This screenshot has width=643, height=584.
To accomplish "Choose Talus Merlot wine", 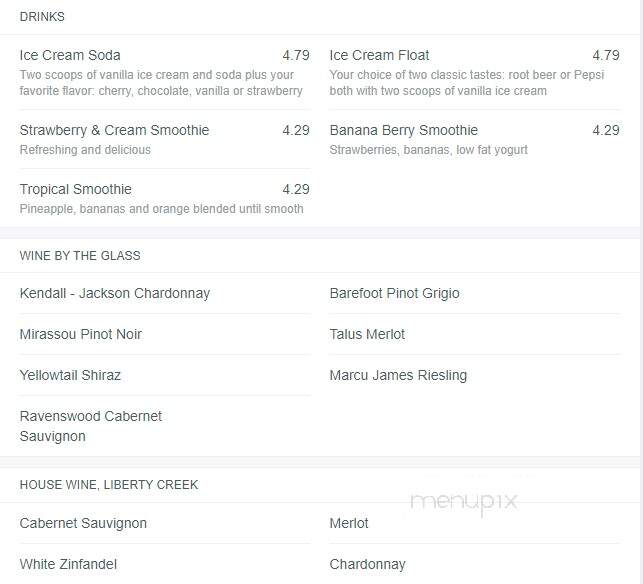I will click(367, 334).
